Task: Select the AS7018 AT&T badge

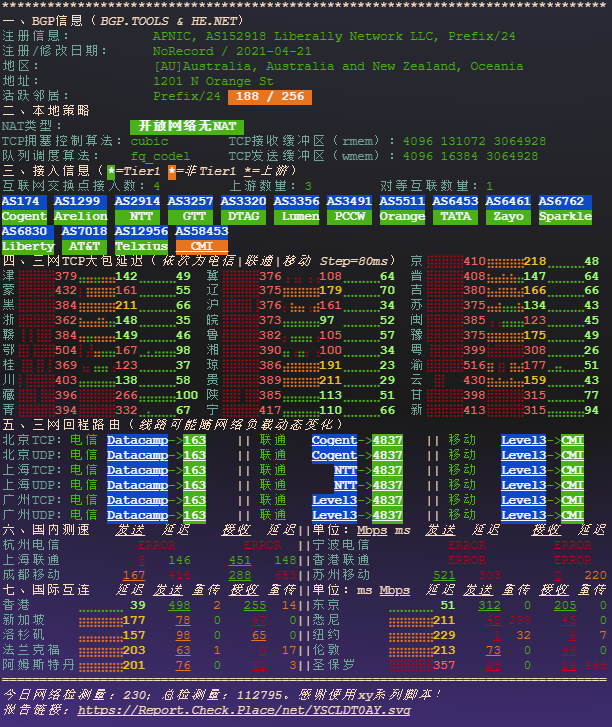Action: point(84,240)
